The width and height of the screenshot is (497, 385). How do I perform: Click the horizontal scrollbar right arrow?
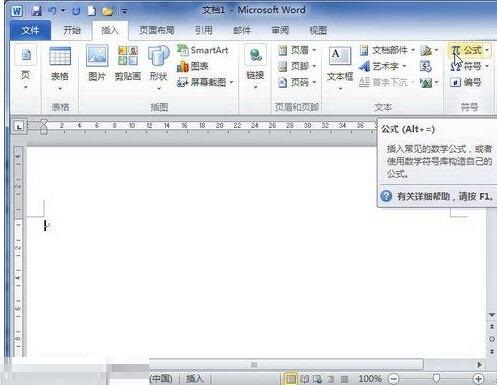click(479, 364)
